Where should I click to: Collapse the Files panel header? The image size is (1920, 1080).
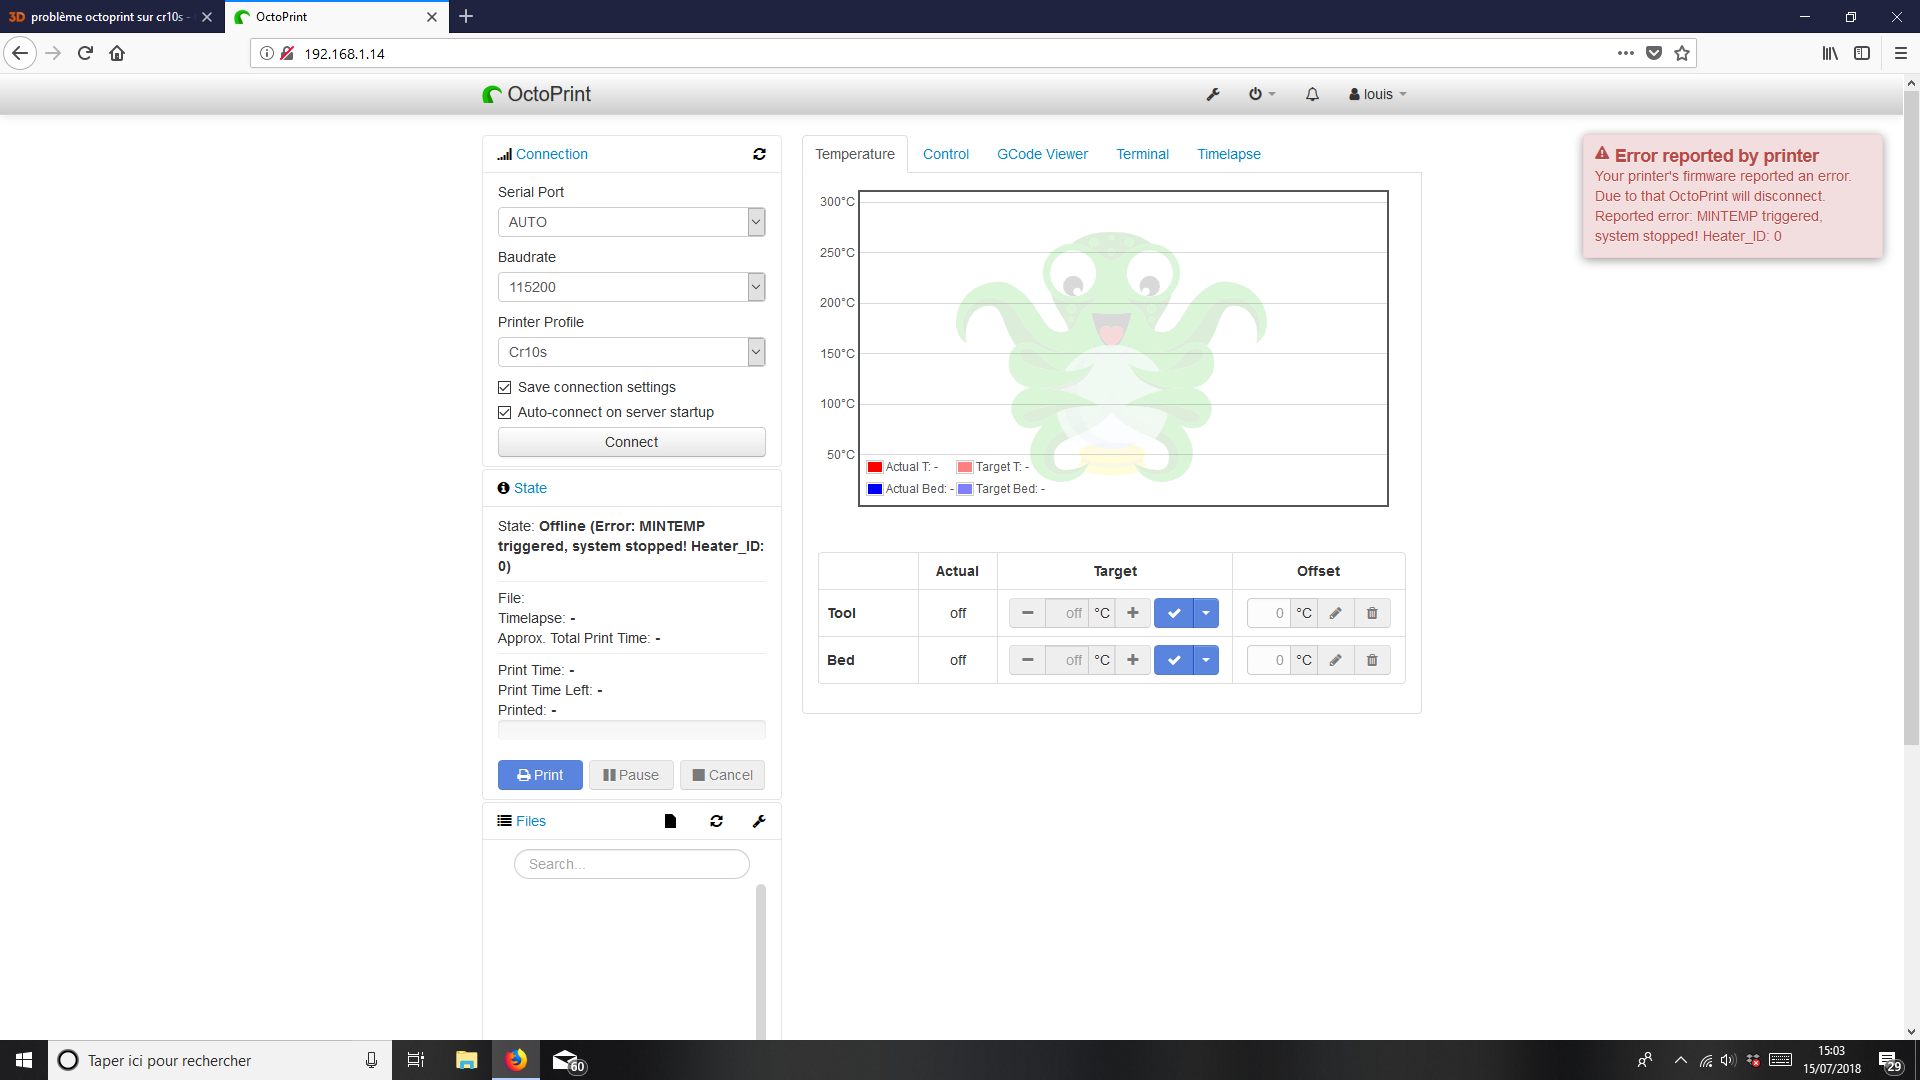pyautogui.click(x=531, y=821)
